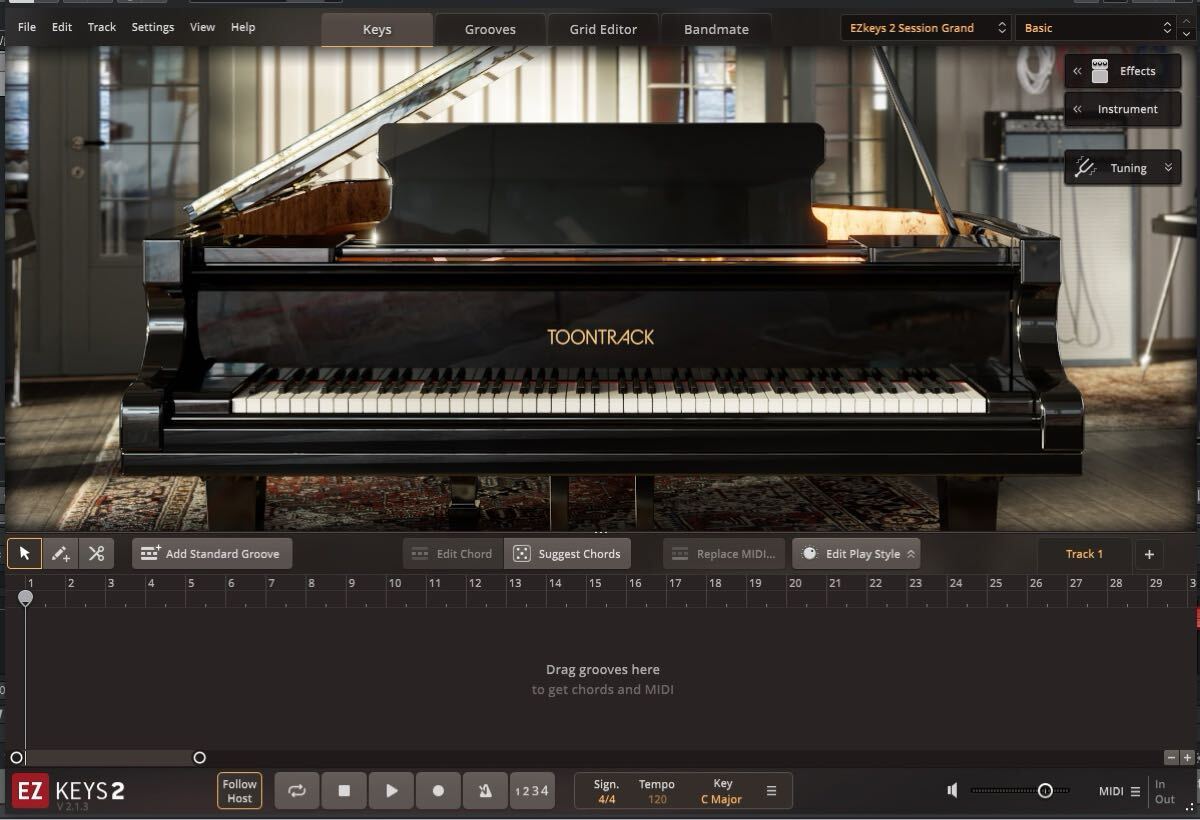Toggle the 1234 count-in button
Viewport: 1200px width, 820px height.
(x=531, y=791)
